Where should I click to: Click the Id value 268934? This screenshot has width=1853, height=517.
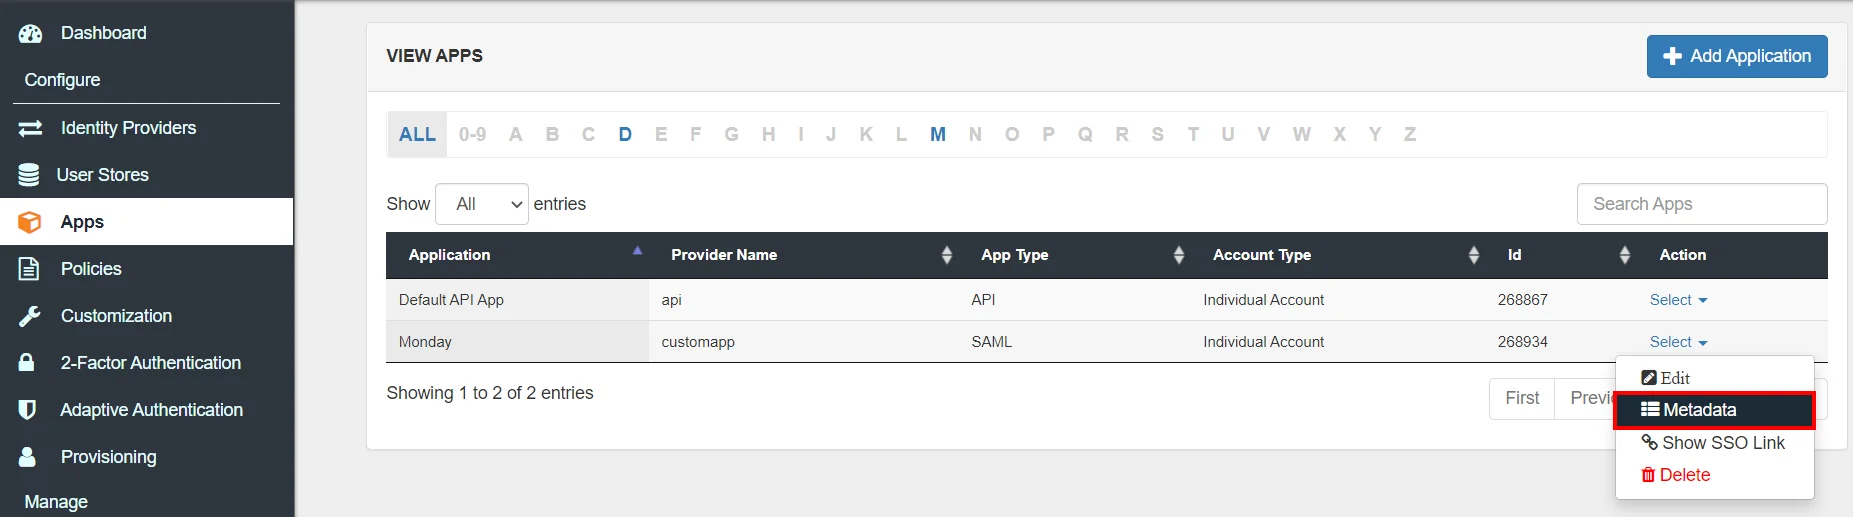pos(1522,342)
